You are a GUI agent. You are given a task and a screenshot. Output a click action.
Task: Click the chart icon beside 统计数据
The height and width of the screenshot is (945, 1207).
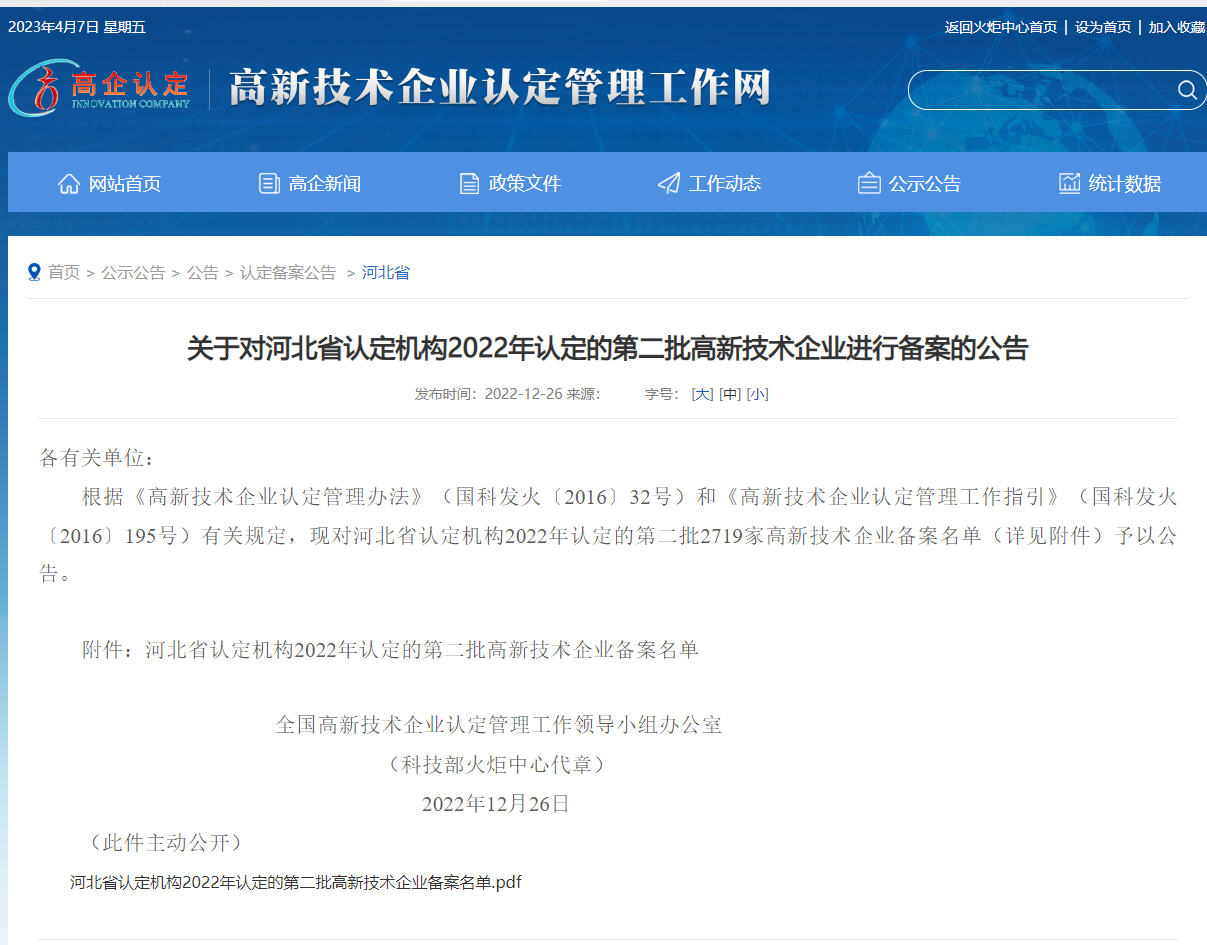(x=1069, y=183)
